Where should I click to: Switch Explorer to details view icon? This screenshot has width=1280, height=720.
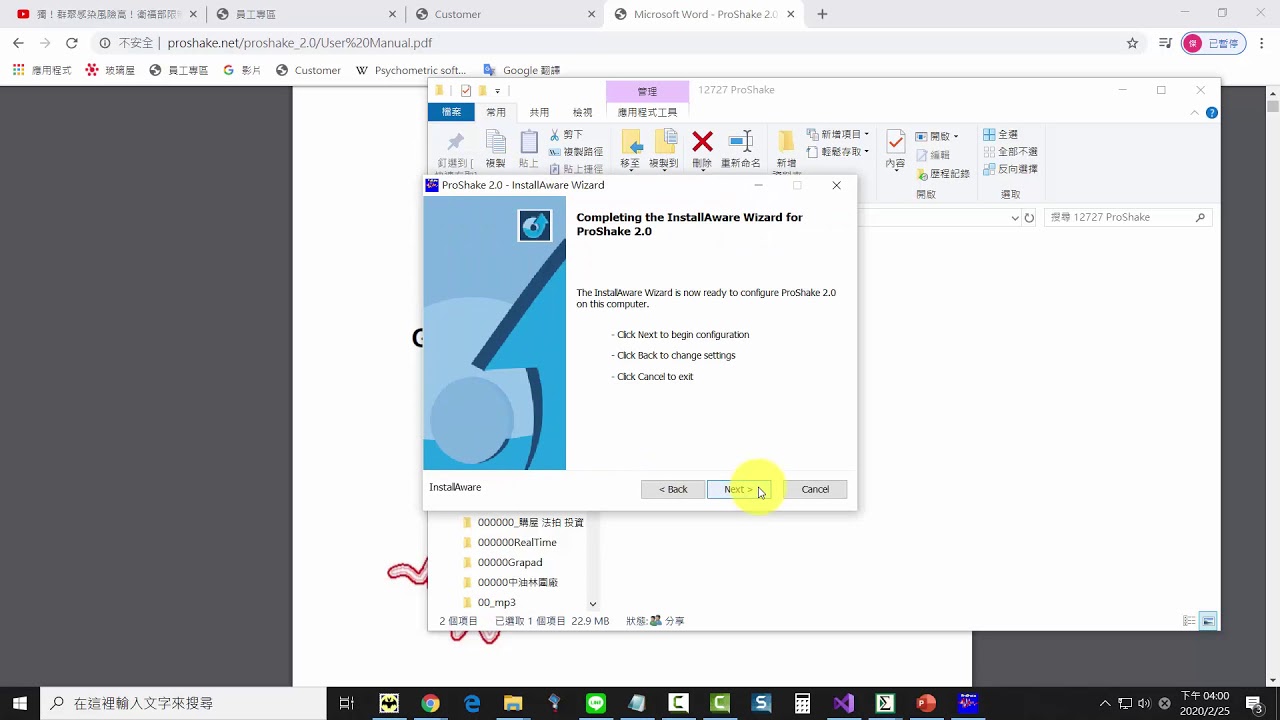[x=1189, y=621]
